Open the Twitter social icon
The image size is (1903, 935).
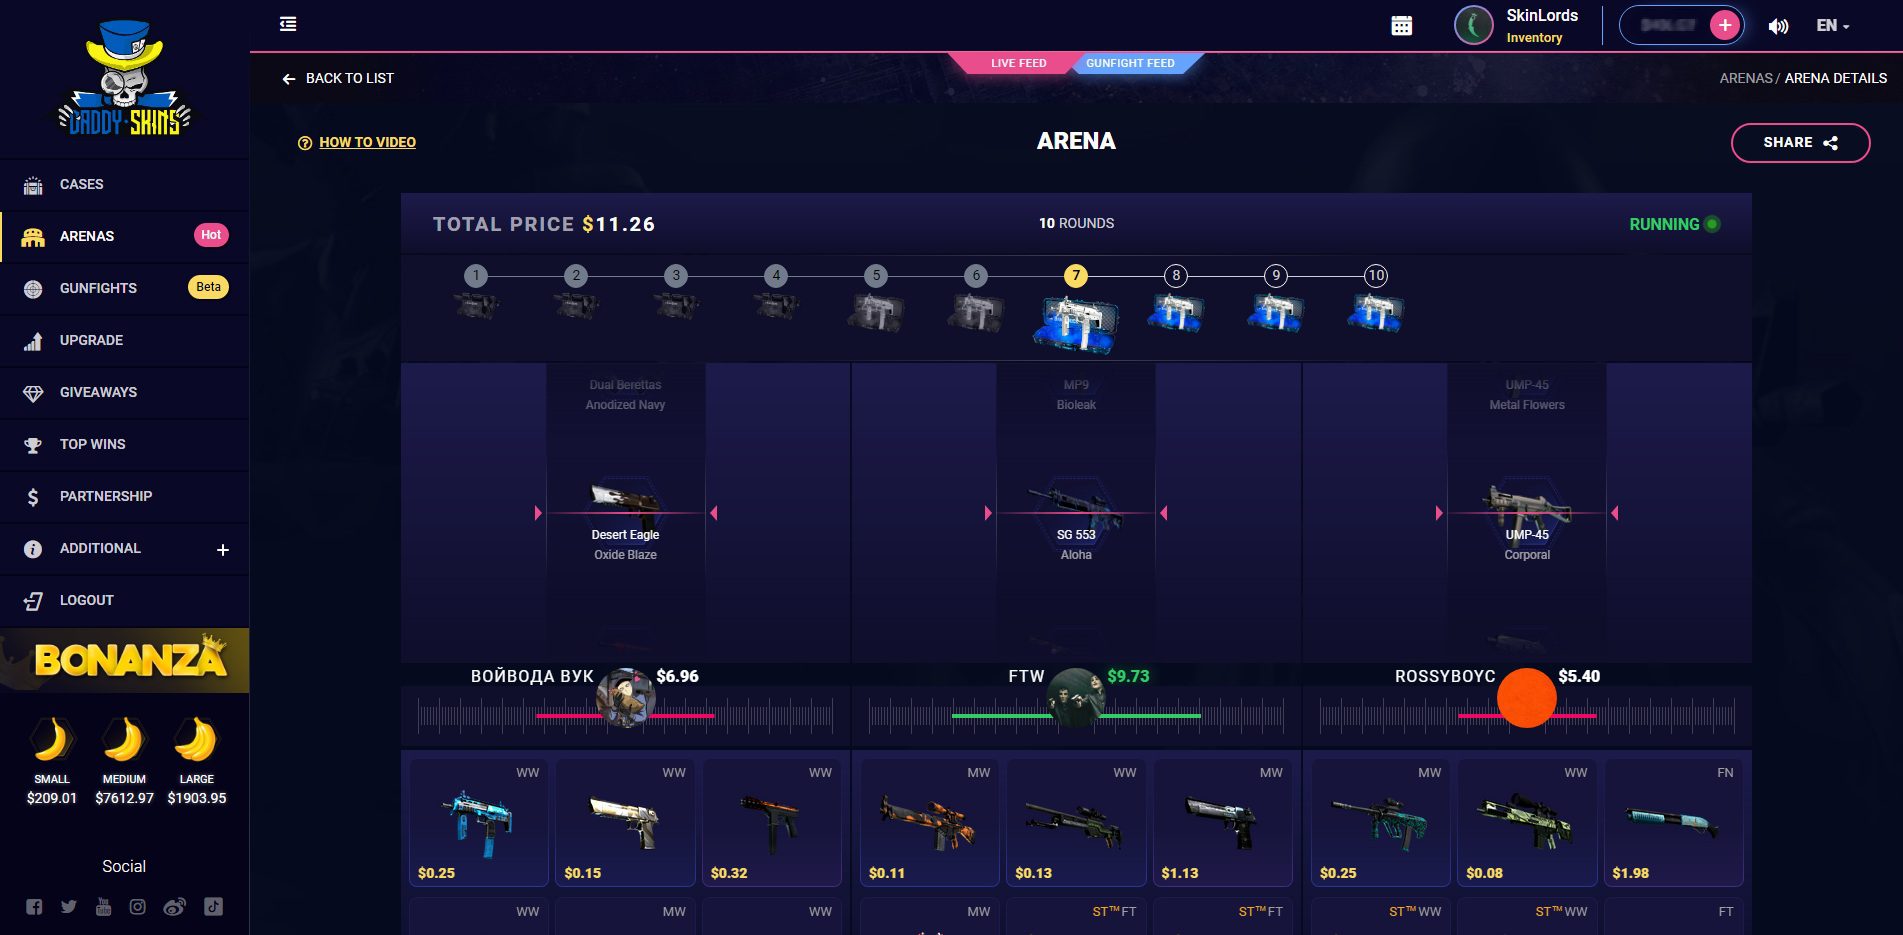tap(68, 907)
